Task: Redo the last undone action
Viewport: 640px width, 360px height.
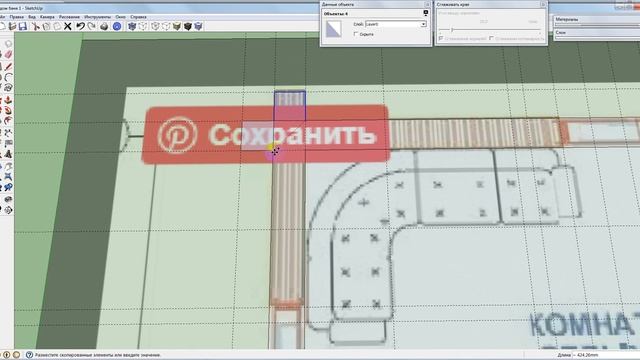Action: [x=91, y=27]
